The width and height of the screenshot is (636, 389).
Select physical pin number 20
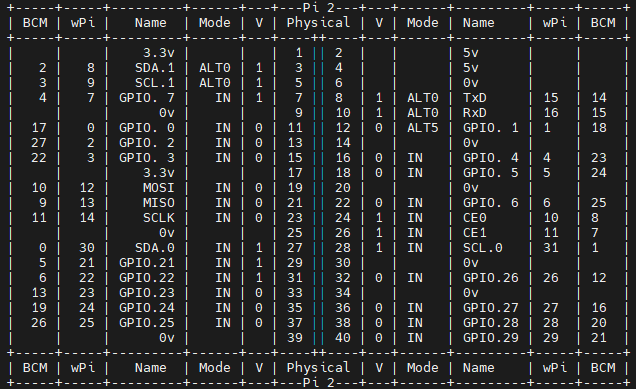click(x=343, y=188)
